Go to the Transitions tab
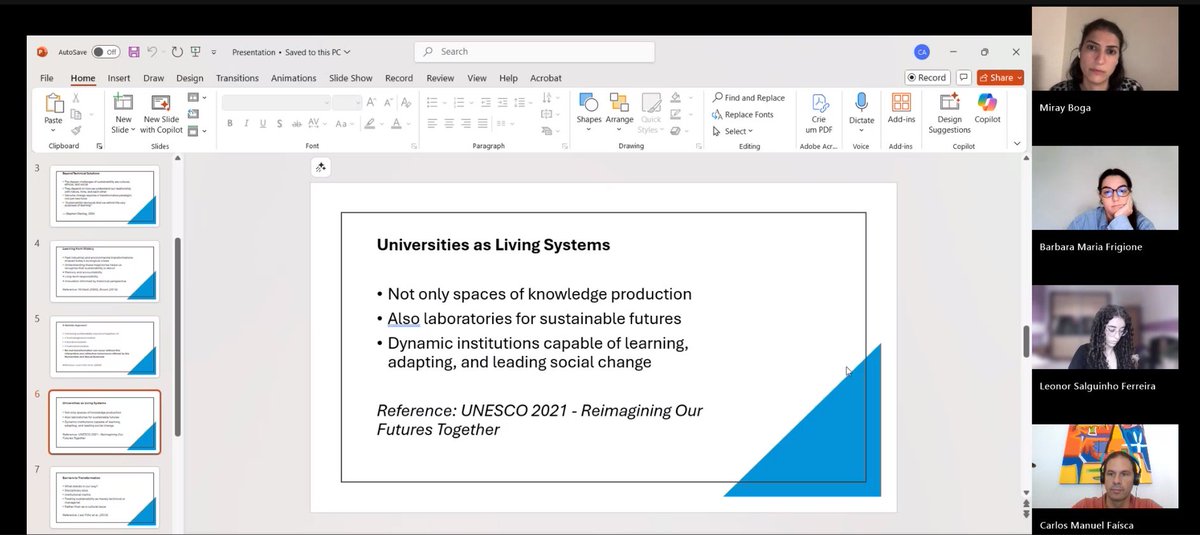The height and width of the screenshot is (535, 1200). (237, 78)
